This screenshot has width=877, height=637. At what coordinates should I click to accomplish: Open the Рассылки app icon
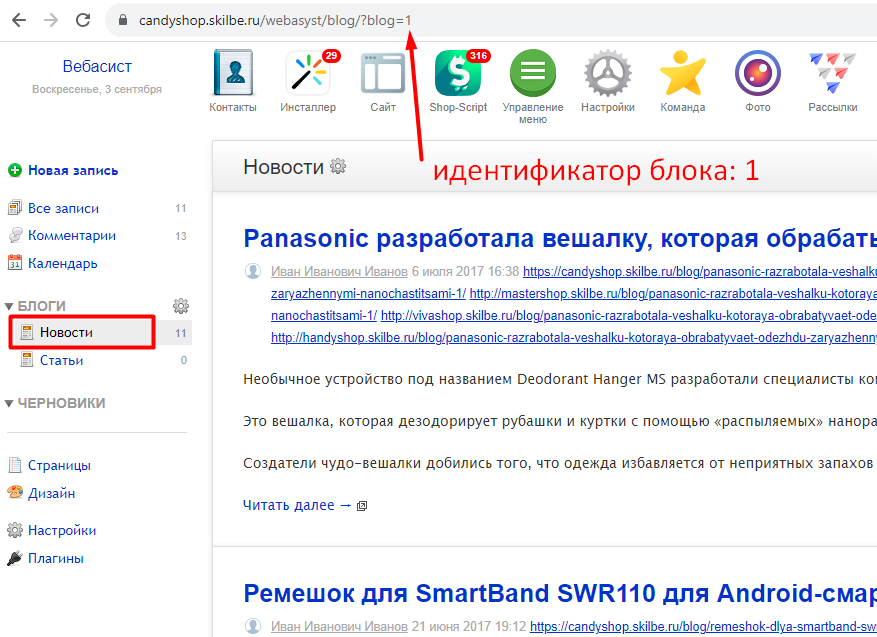click(x=832, y=74)
